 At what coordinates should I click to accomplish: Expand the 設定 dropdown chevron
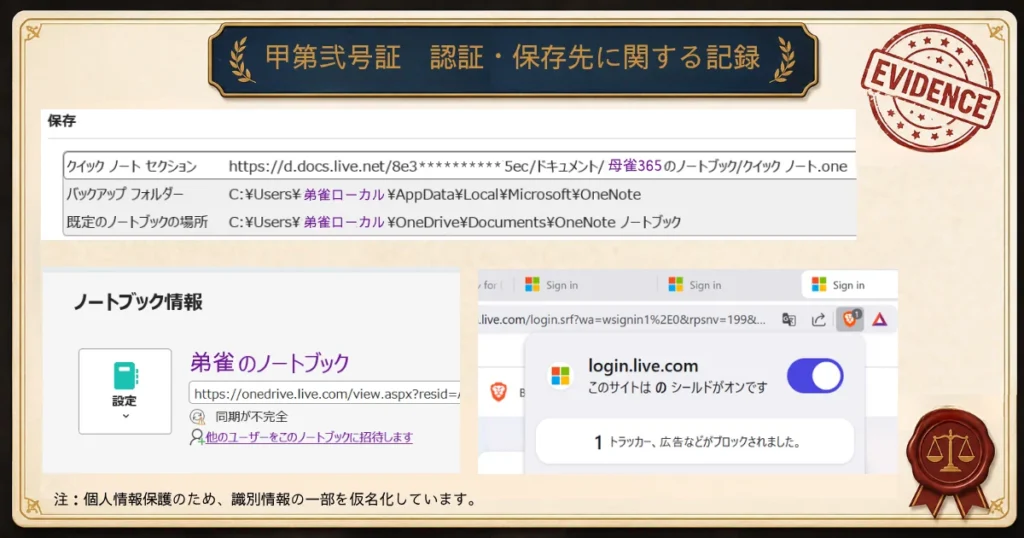[x=125, y=415]
